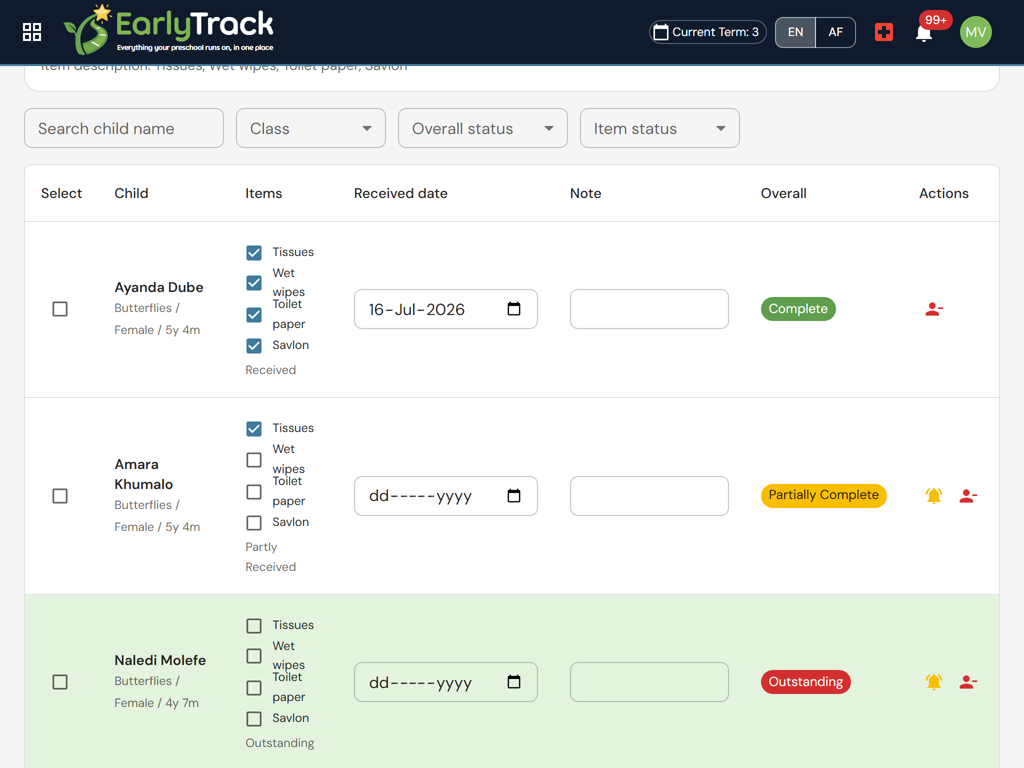Select the row checkbox for Ayanda Dube
Viewport: 1024px width, 768px height.
coord(60,309)
